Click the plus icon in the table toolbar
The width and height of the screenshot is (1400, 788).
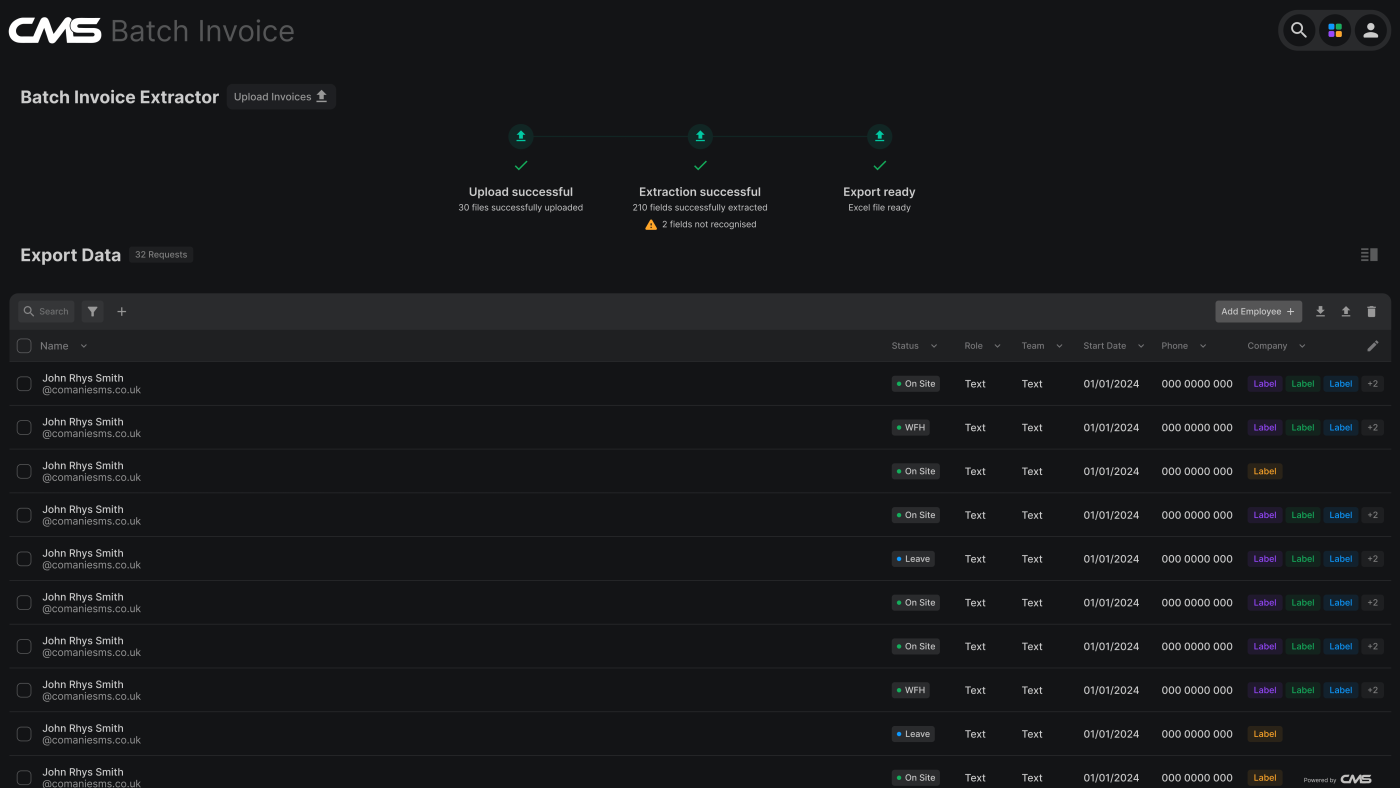(x=121, y=311)
